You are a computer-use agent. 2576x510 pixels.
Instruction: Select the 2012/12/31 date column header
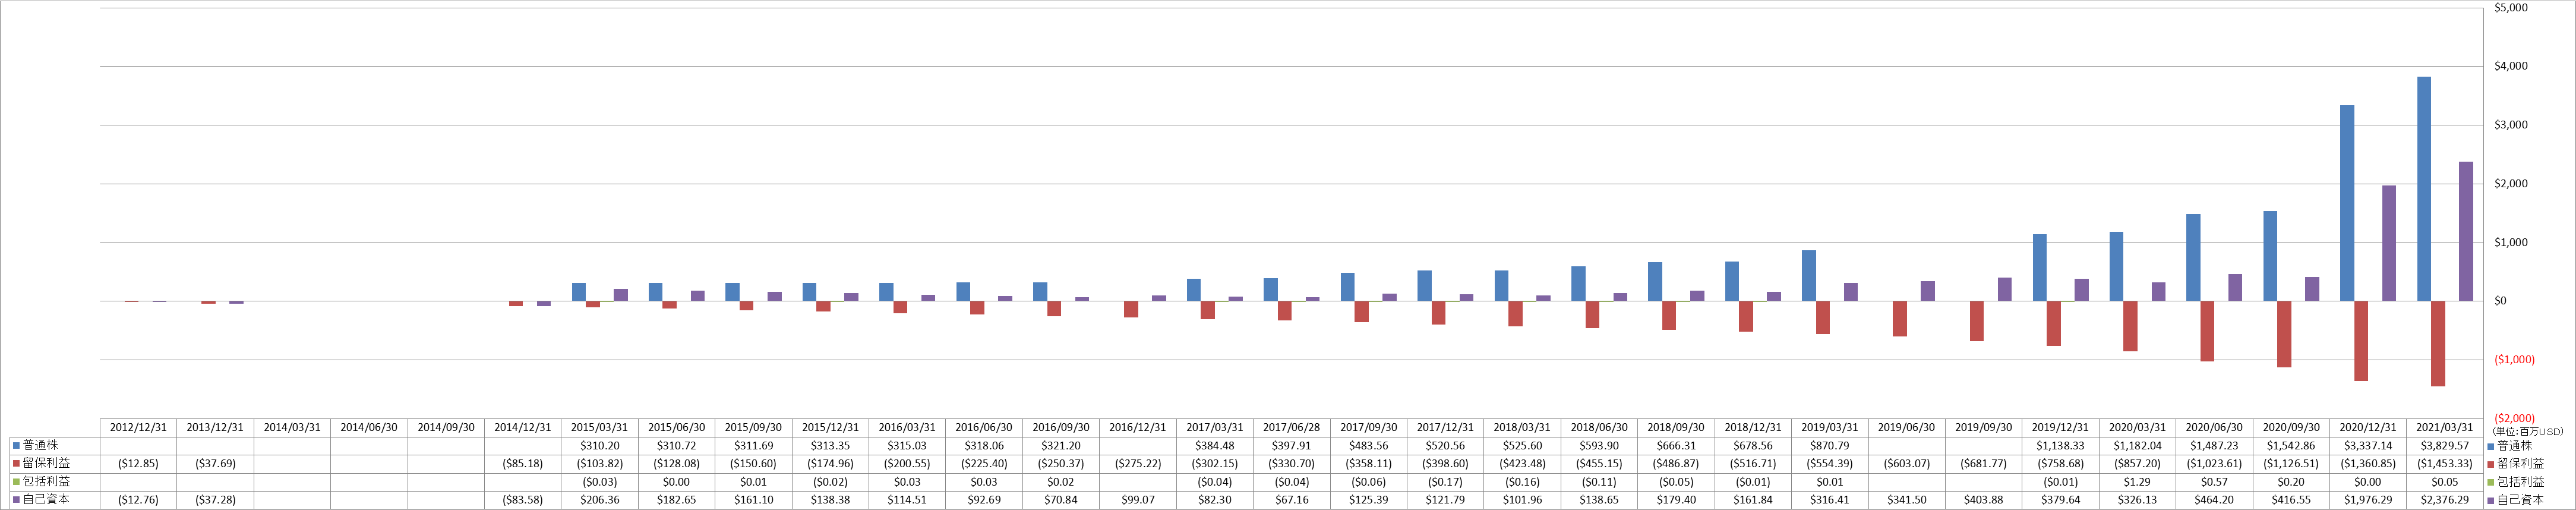tap(138, 427)
